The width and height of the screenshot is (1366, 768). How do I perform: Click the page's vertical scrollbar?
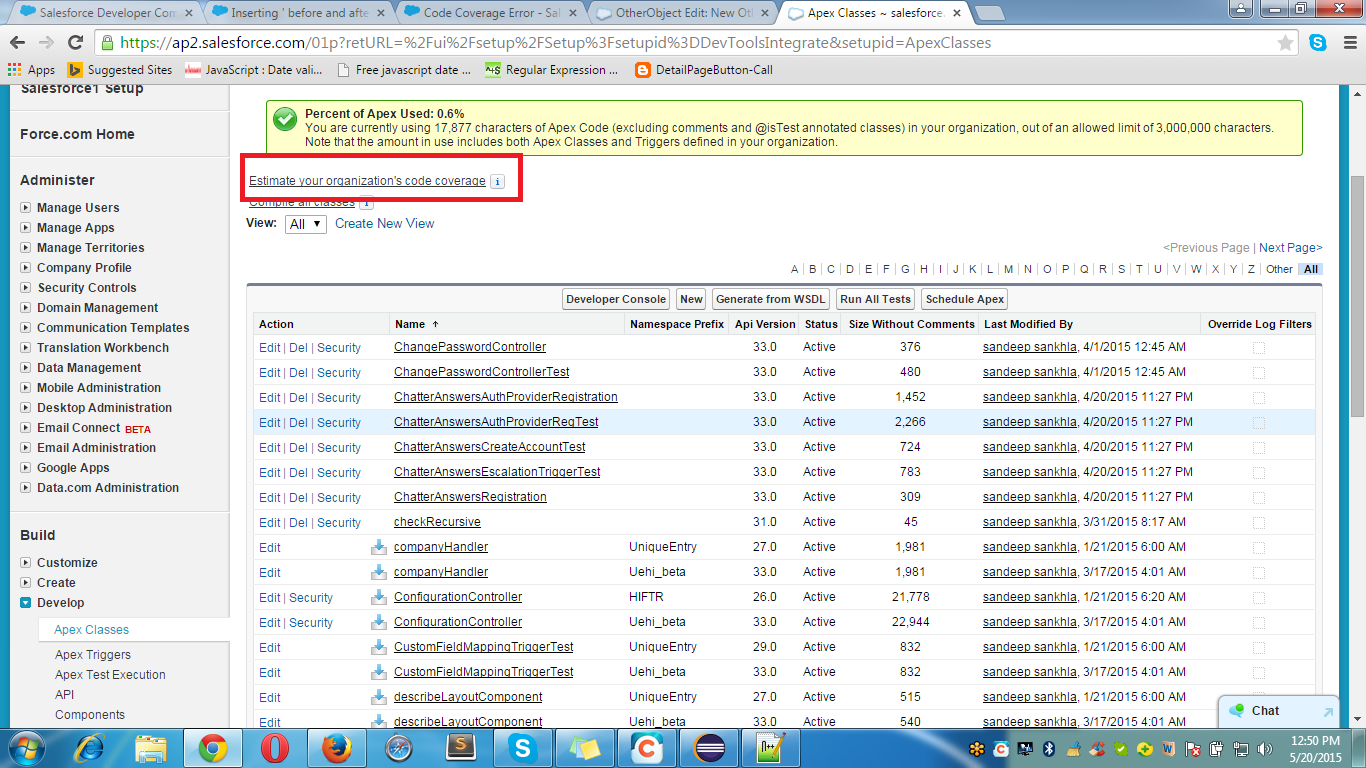[1357, 296]
